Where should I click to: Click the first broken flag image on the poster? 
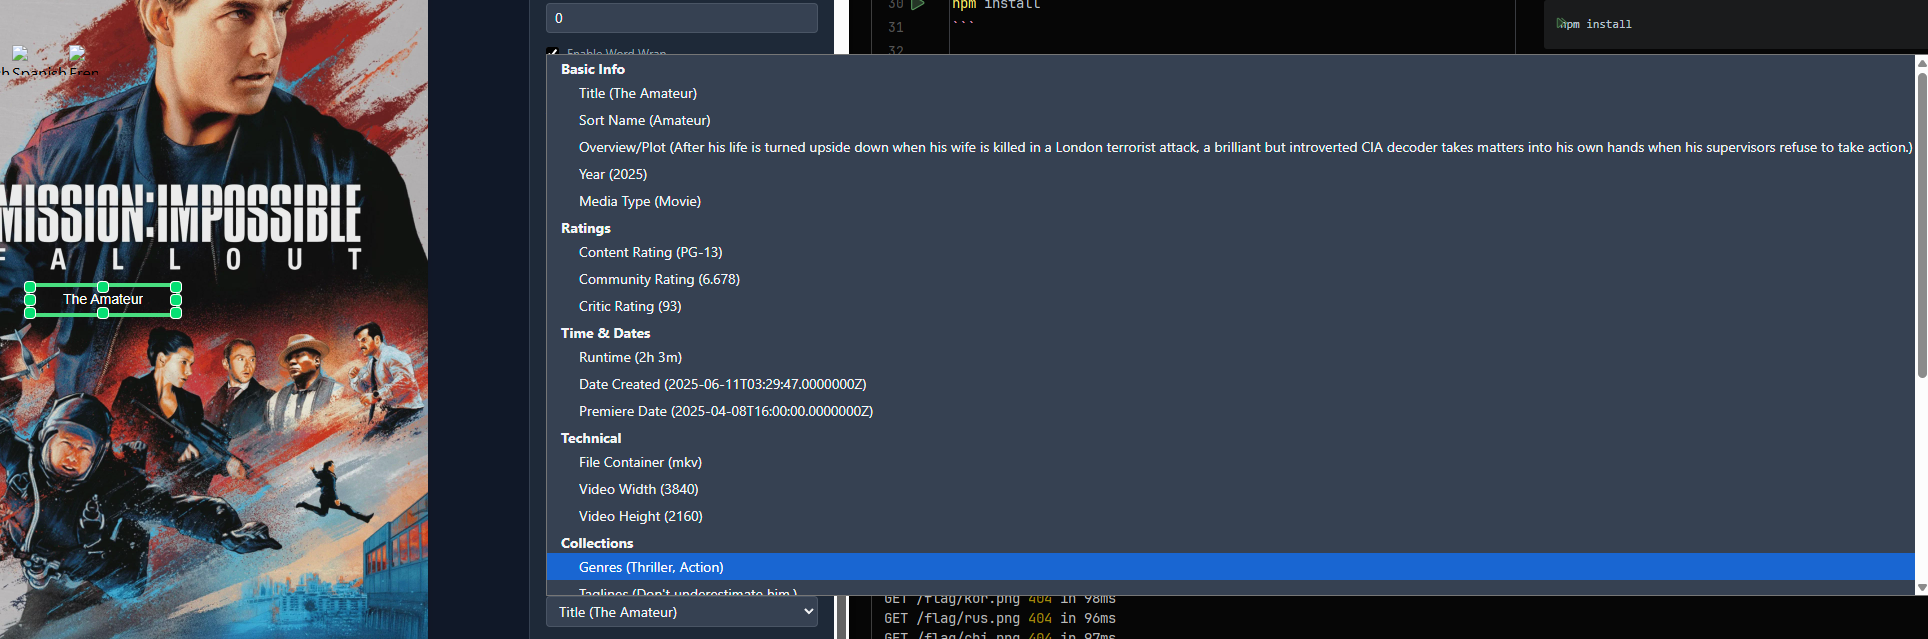click(20, 53)
